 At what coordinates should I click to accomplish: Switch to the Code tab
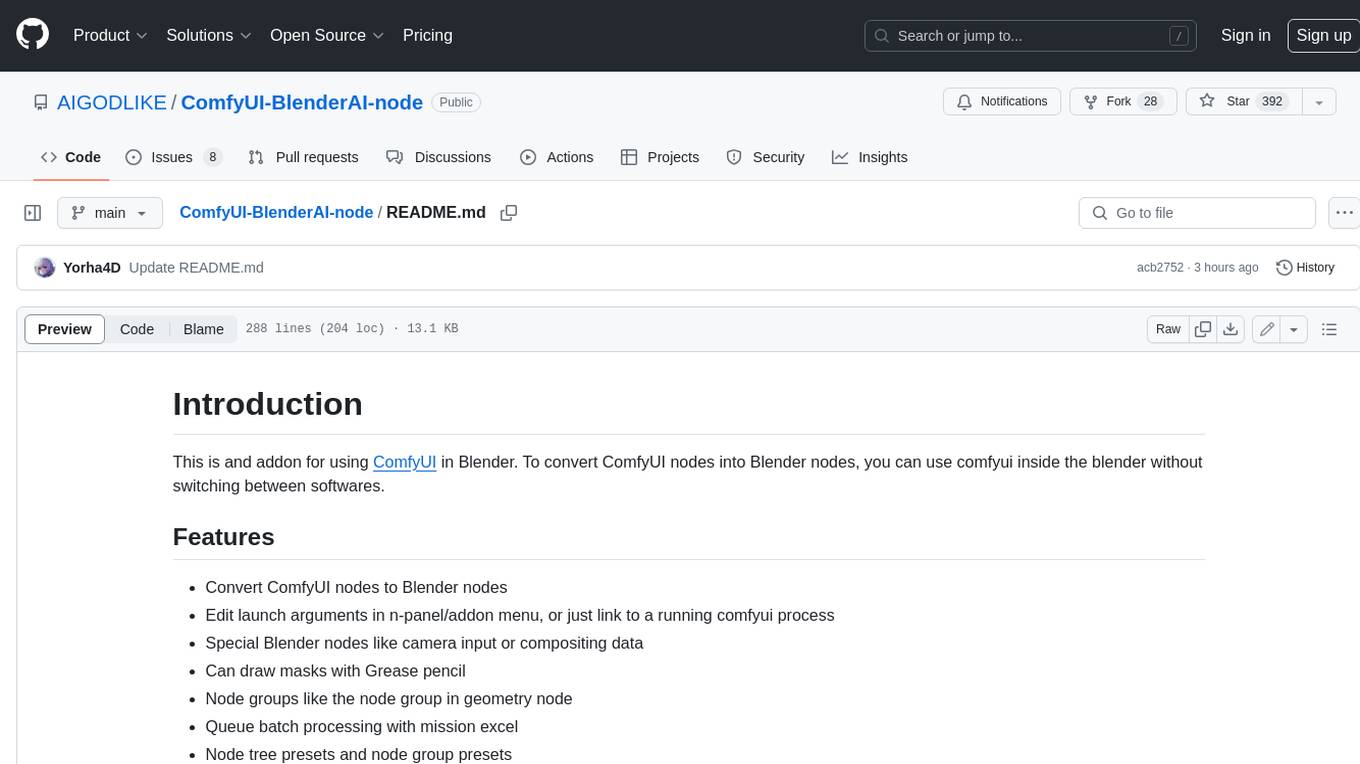[x=71, y=157]
